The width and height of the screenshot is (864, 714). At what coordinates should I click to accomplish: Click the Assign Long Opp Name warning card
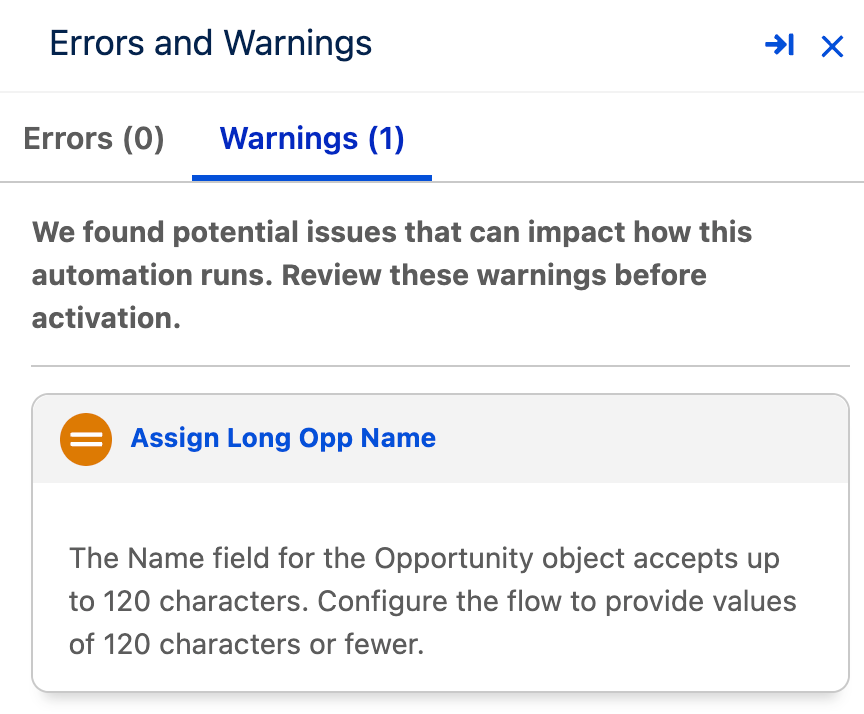[440, 543]
